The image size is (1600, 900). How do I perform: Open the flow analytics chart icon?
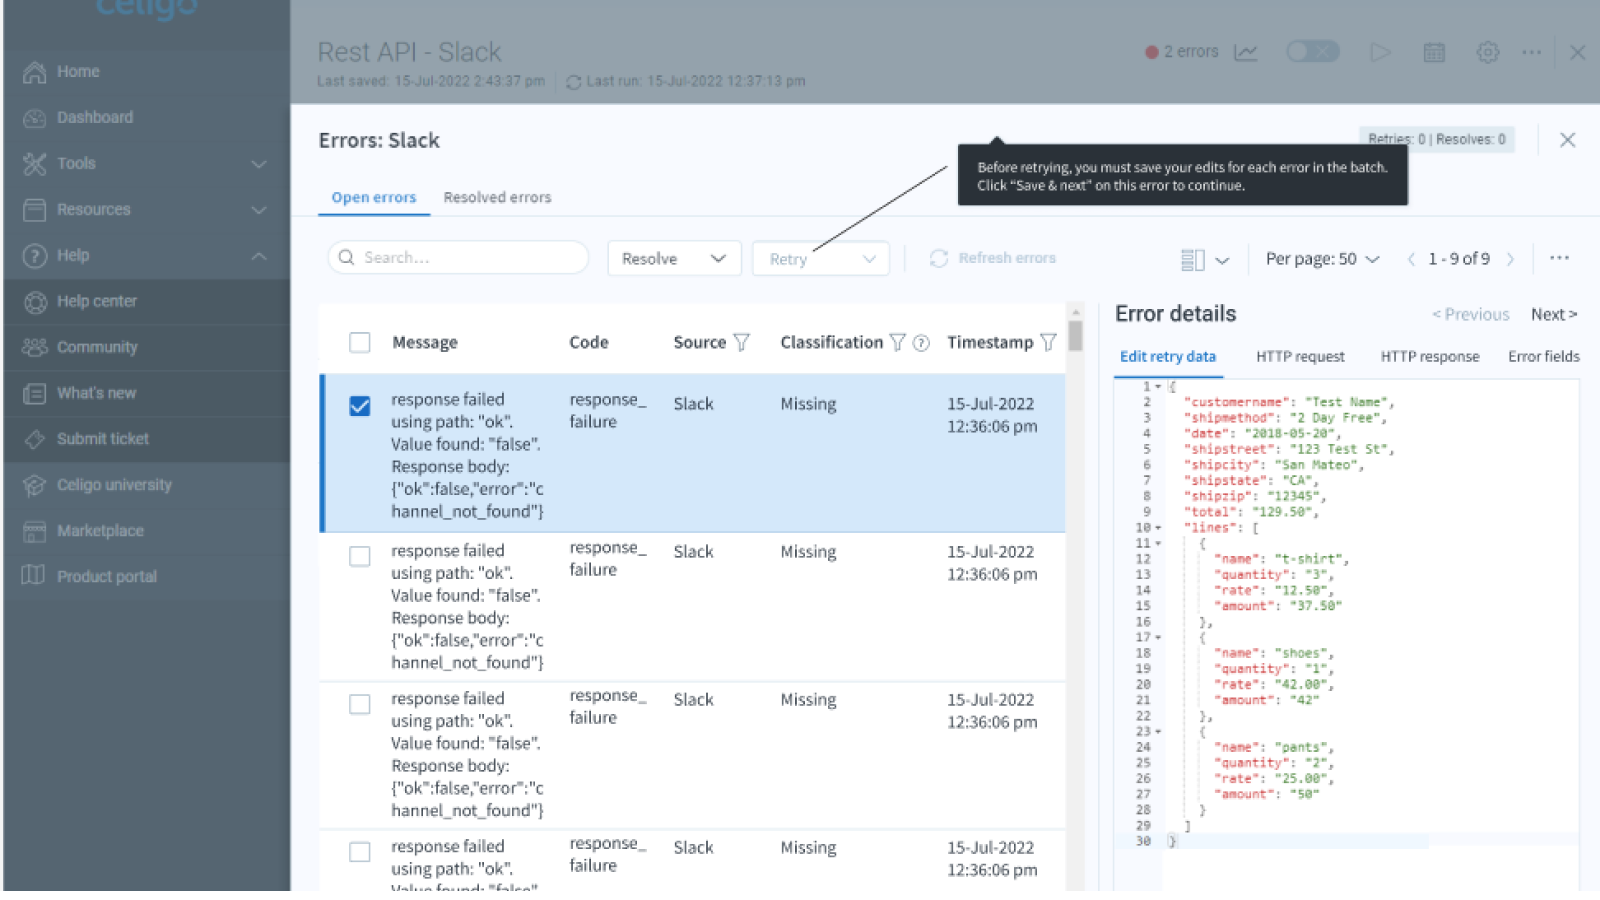tap(1245, 52)
